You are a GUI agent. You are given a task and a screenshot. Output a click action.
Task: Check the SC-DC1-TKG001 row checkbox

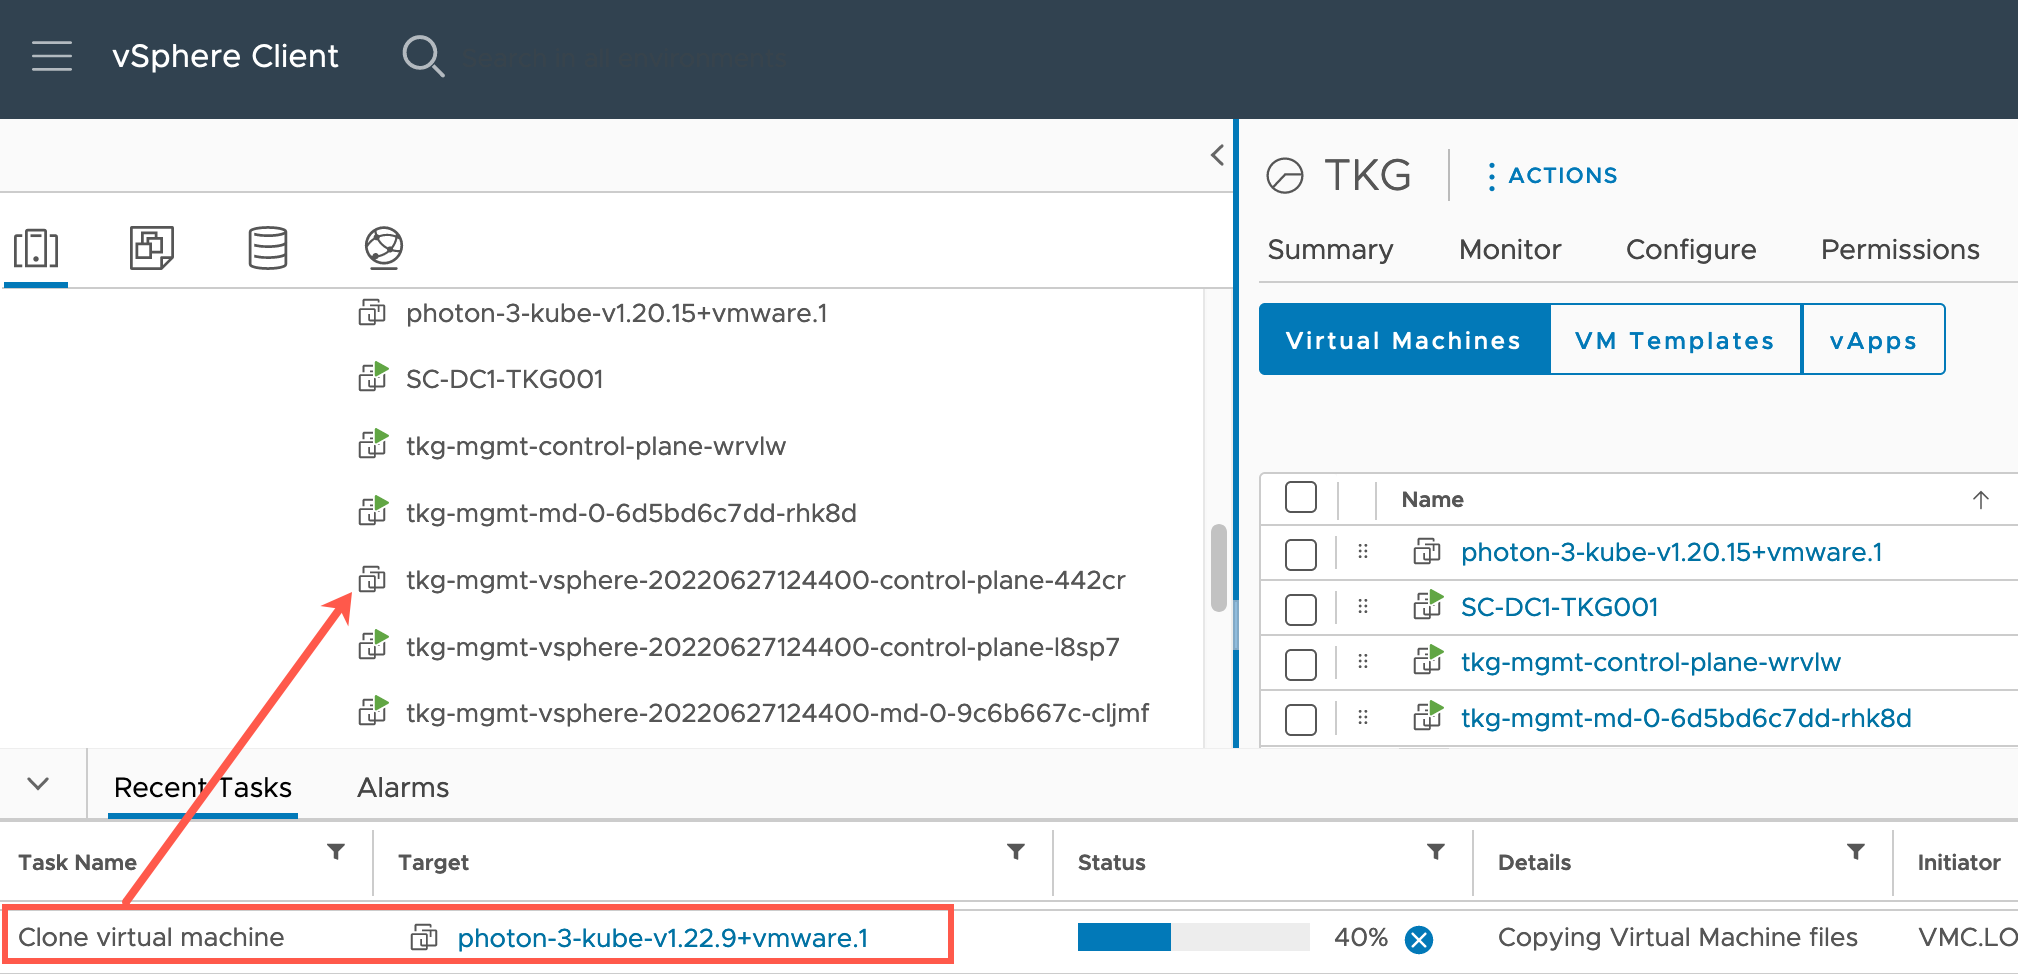1301,609
